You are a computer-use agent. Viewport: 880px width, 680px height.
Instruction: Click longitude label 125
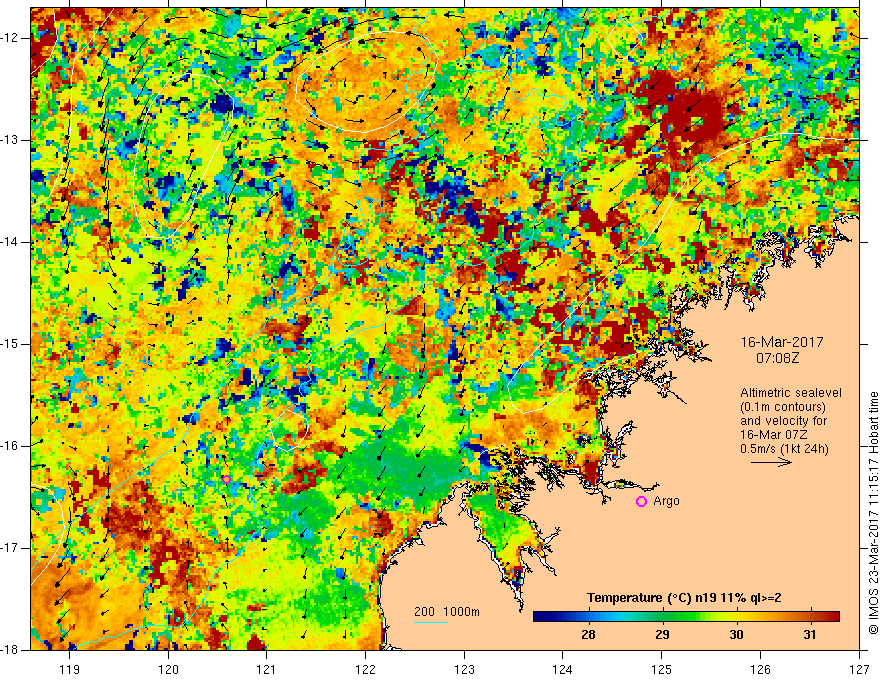(662, 669)
